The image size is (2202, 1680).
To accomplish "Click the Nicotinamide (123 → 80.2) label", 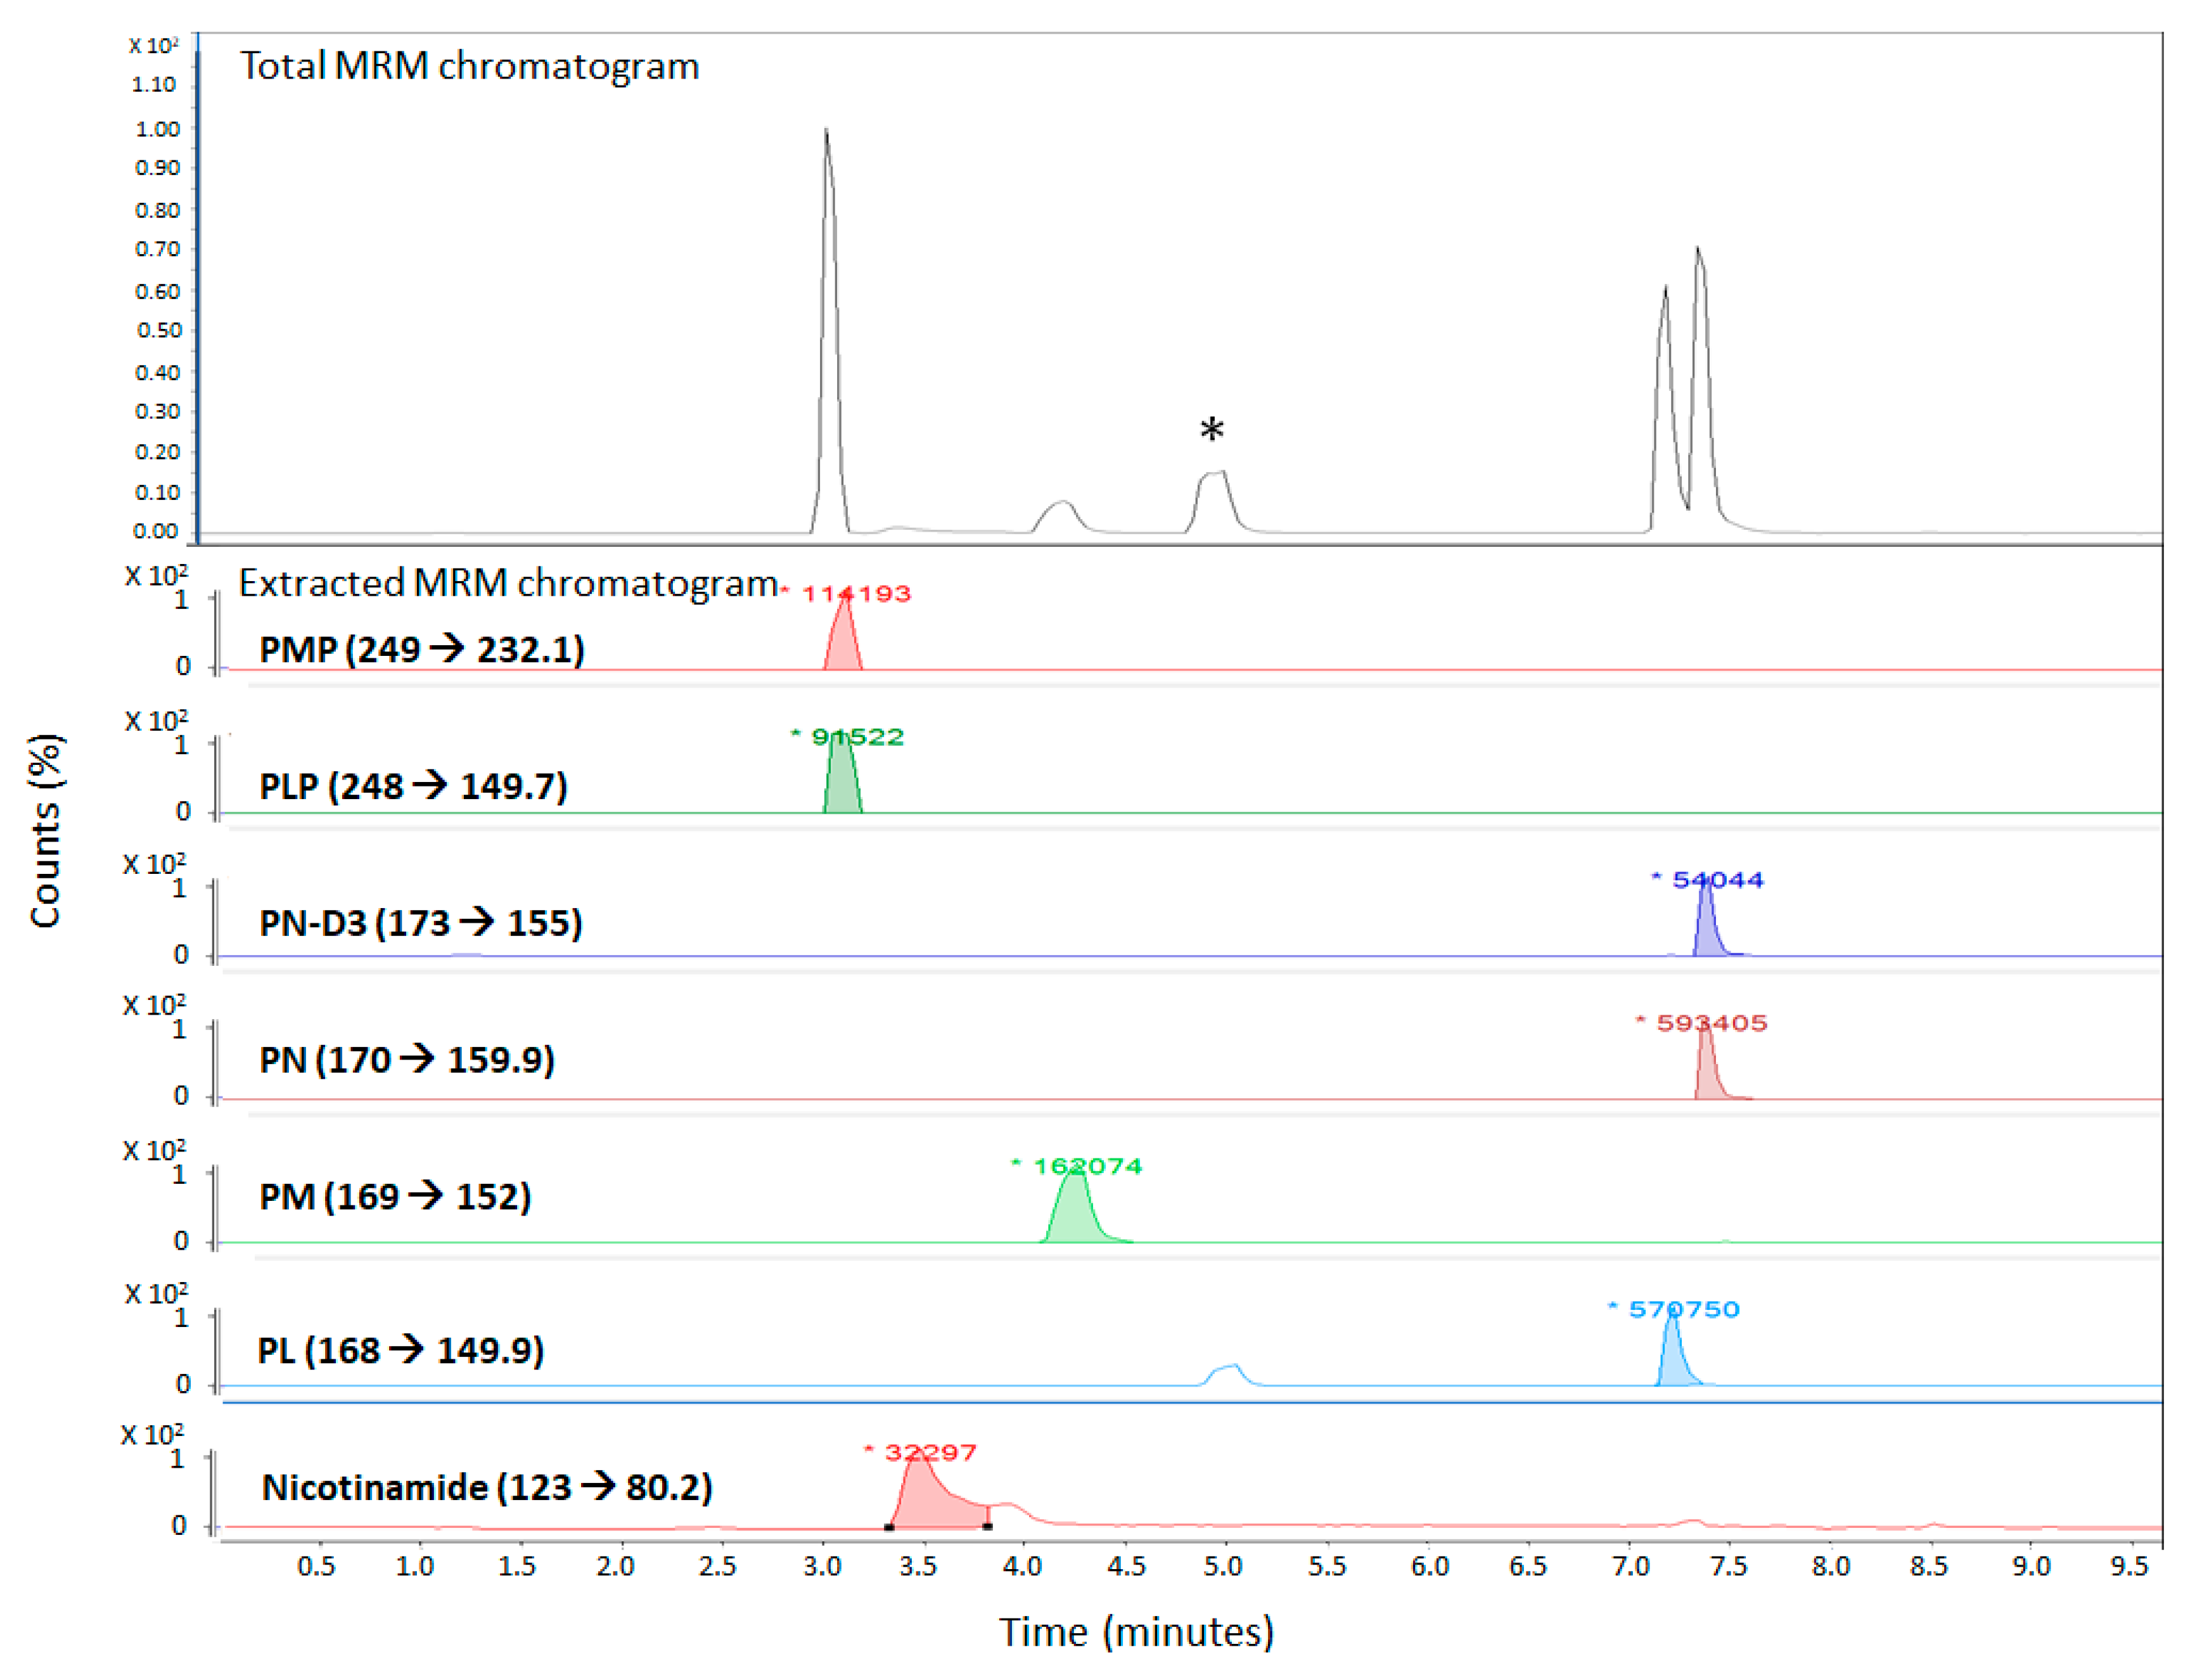I will pyautogui.click(x=486, y=1487).
